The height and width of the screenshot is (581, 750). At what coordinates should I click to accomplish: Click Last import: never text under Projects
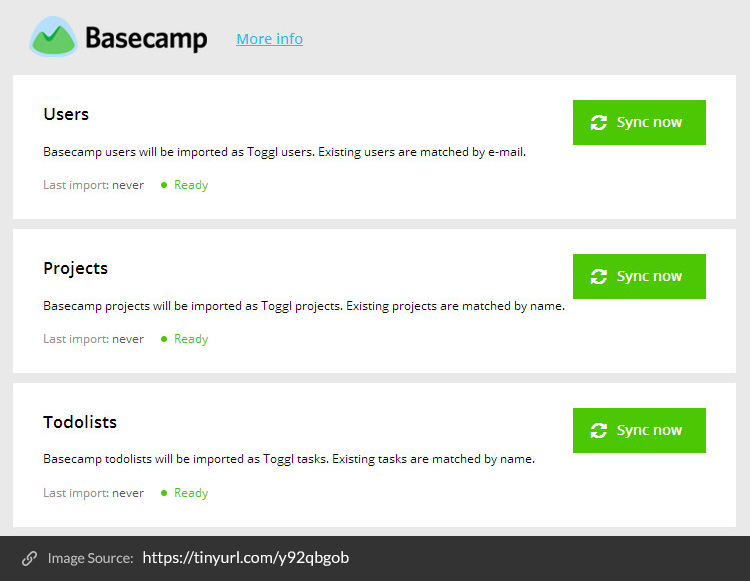point(93,339)
